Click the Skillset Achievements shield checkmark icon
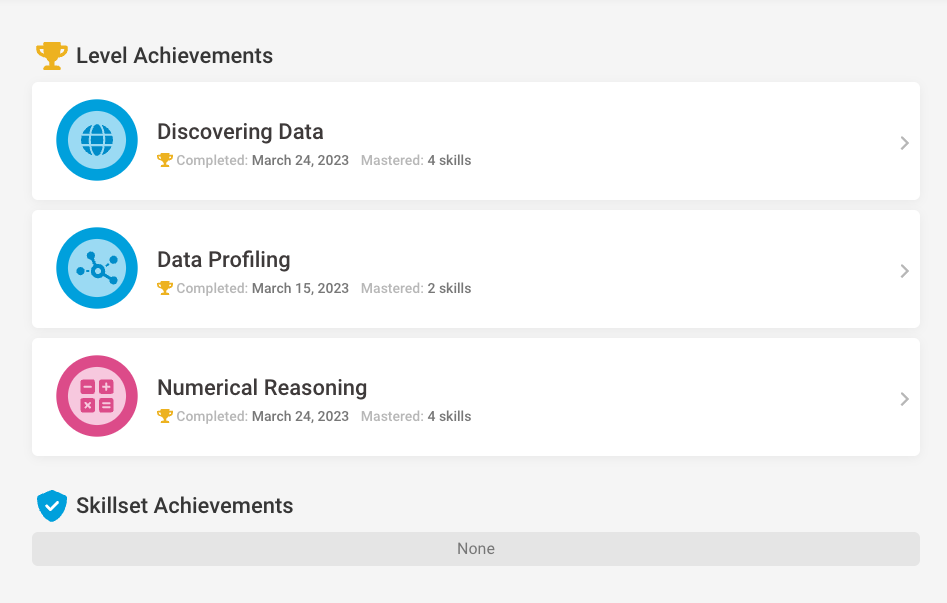This screenshot has width=947, height=603. pyautogui.click(x=52, y=506)
